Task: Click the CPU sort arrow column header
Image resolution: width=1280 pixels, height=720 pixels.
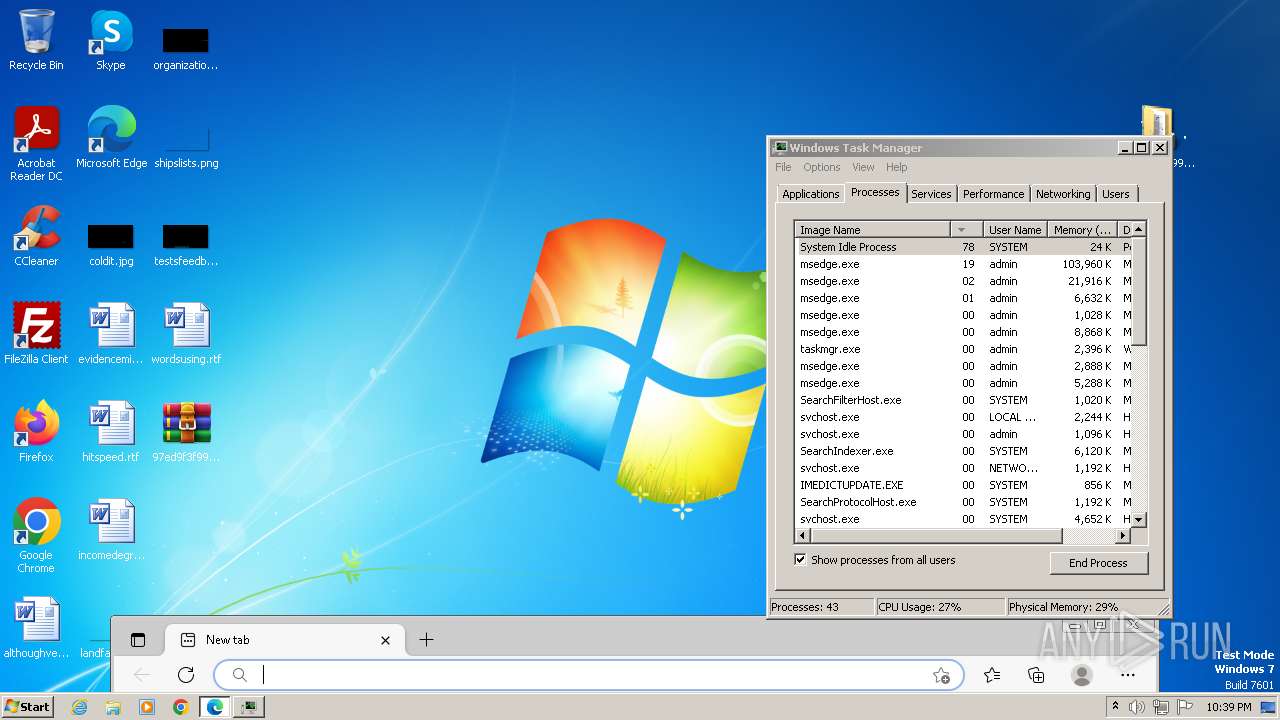Action: tap(965, 230)
